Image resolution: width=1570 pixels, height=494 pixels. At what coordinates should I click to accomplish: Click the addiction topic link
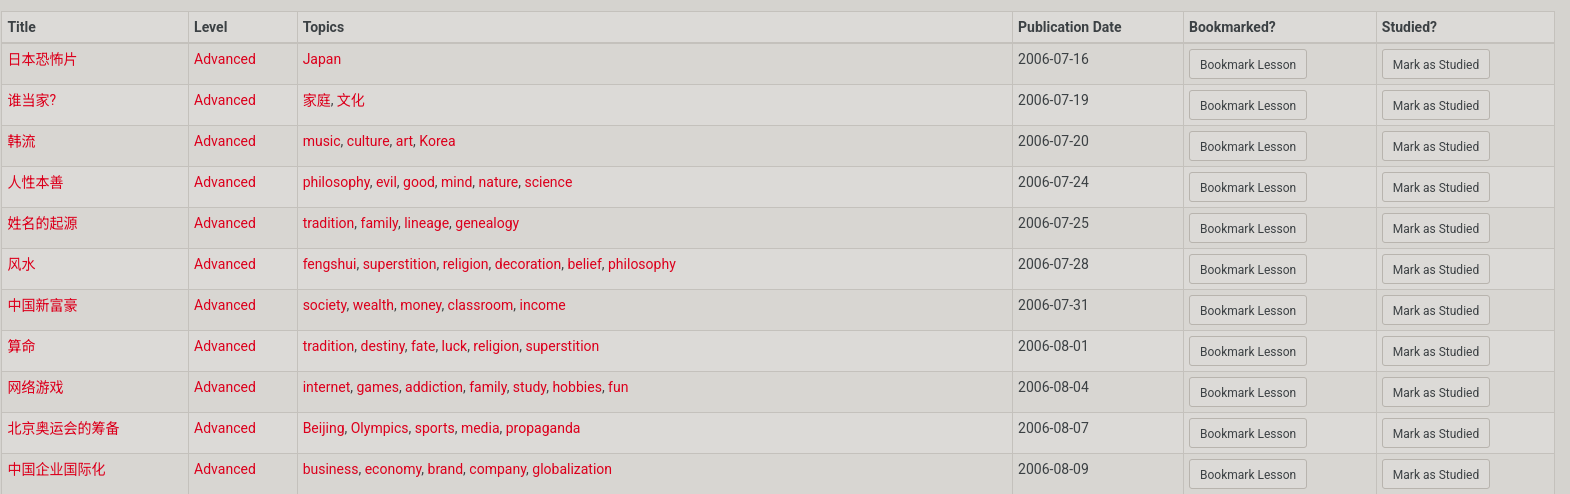click(434, 388)
